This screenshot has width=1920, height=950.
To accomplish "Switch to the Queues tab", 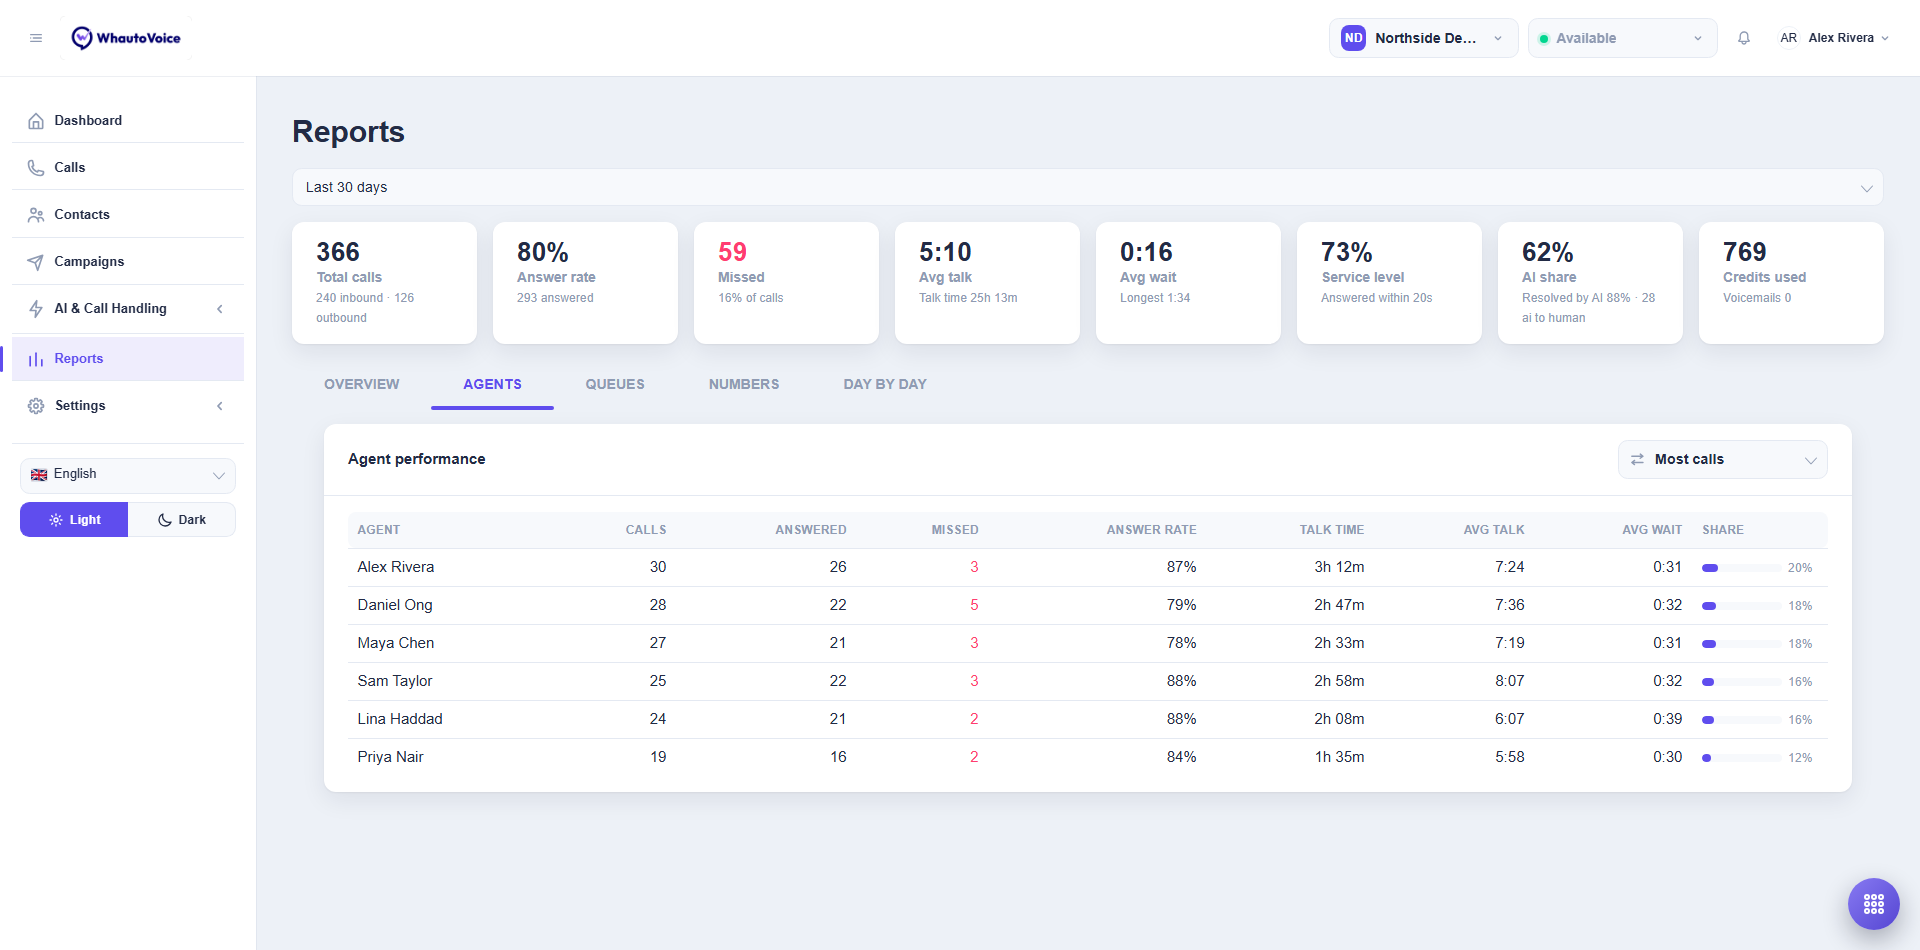I will coord(615,384).
